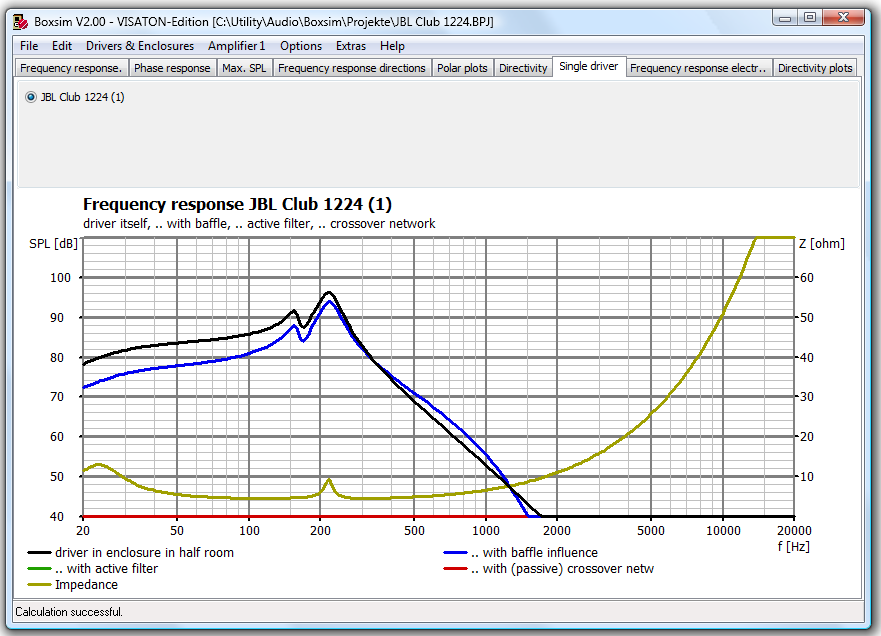Switch to the Max. SPL tab
This screenshot has width=881, height=636.
pyautogui.click(x=244, y=68)
